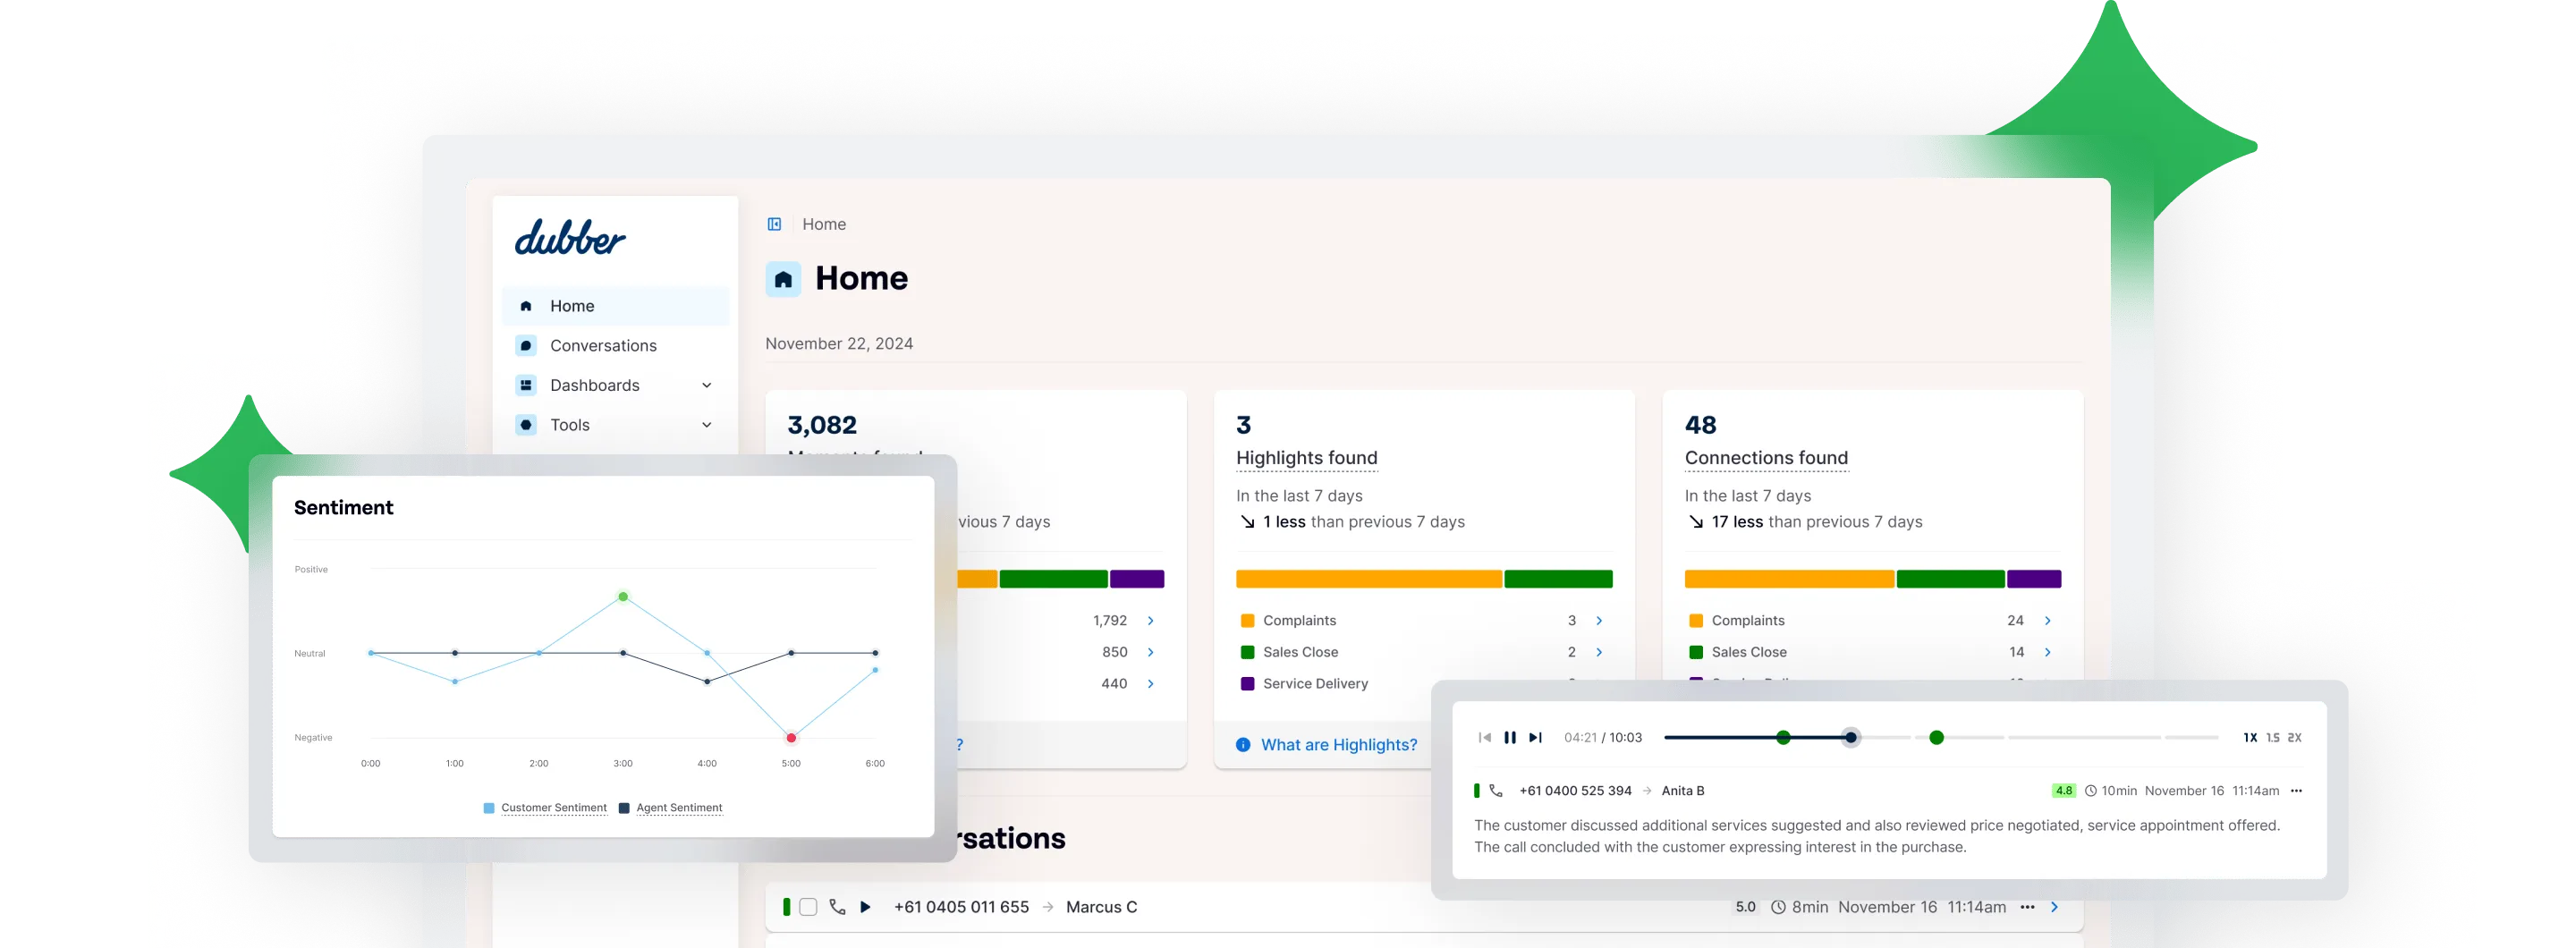This screenshot has width=2576, height=948.
Task: Toggle the sidebar panel icon in breadcrumb
Action: (774, 224)
